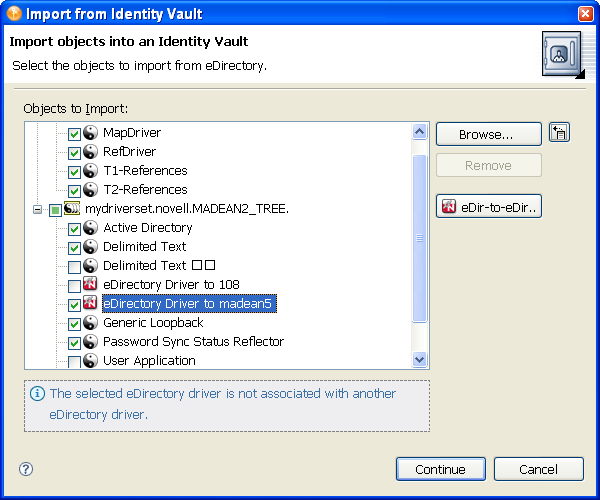600x500 pixels.
Task: Select the T1-References tree item
Action: click(x=145, y=171)
